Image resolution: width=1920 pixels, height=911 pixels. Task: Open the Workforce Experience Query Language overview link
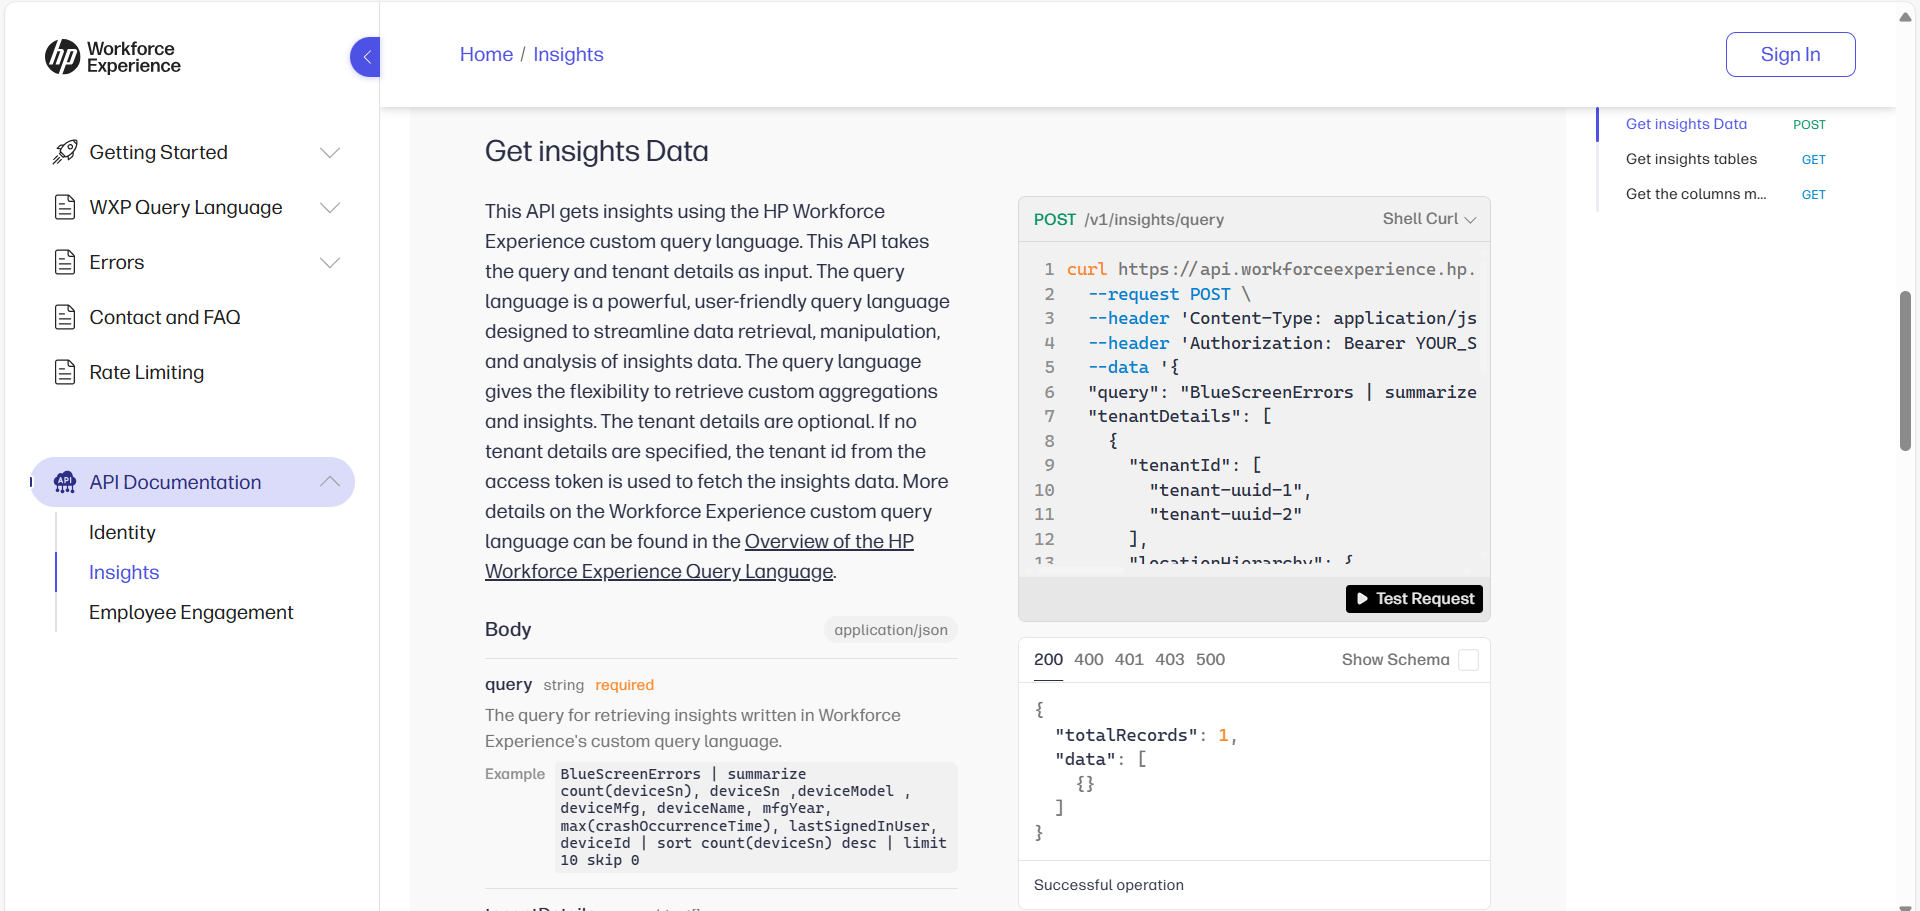pyautogui.click(x=699, y=556)
